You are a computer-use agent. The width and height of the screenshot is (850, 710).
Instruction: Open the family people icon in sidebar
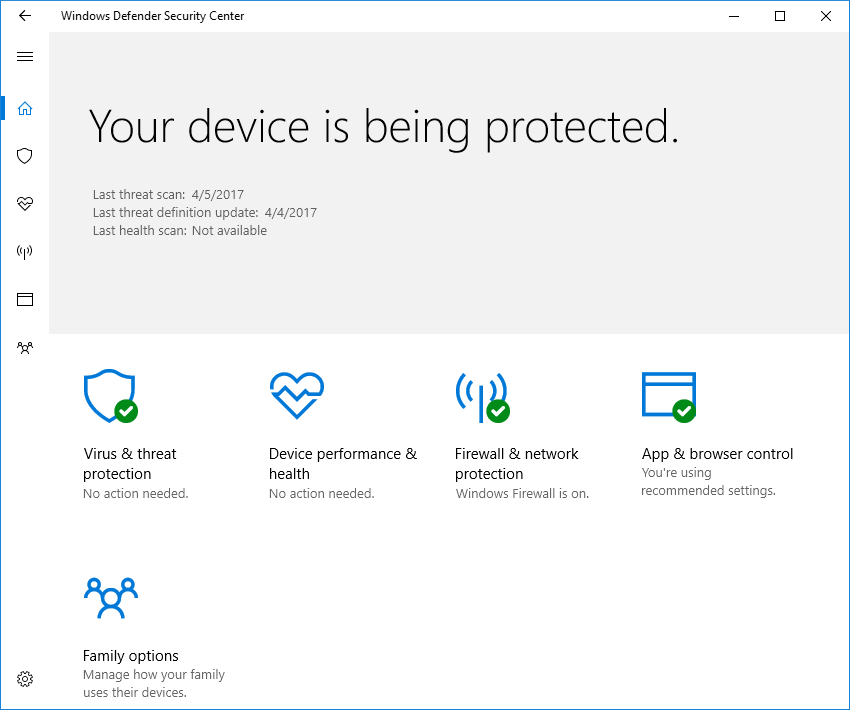click(x=25, y=347)
